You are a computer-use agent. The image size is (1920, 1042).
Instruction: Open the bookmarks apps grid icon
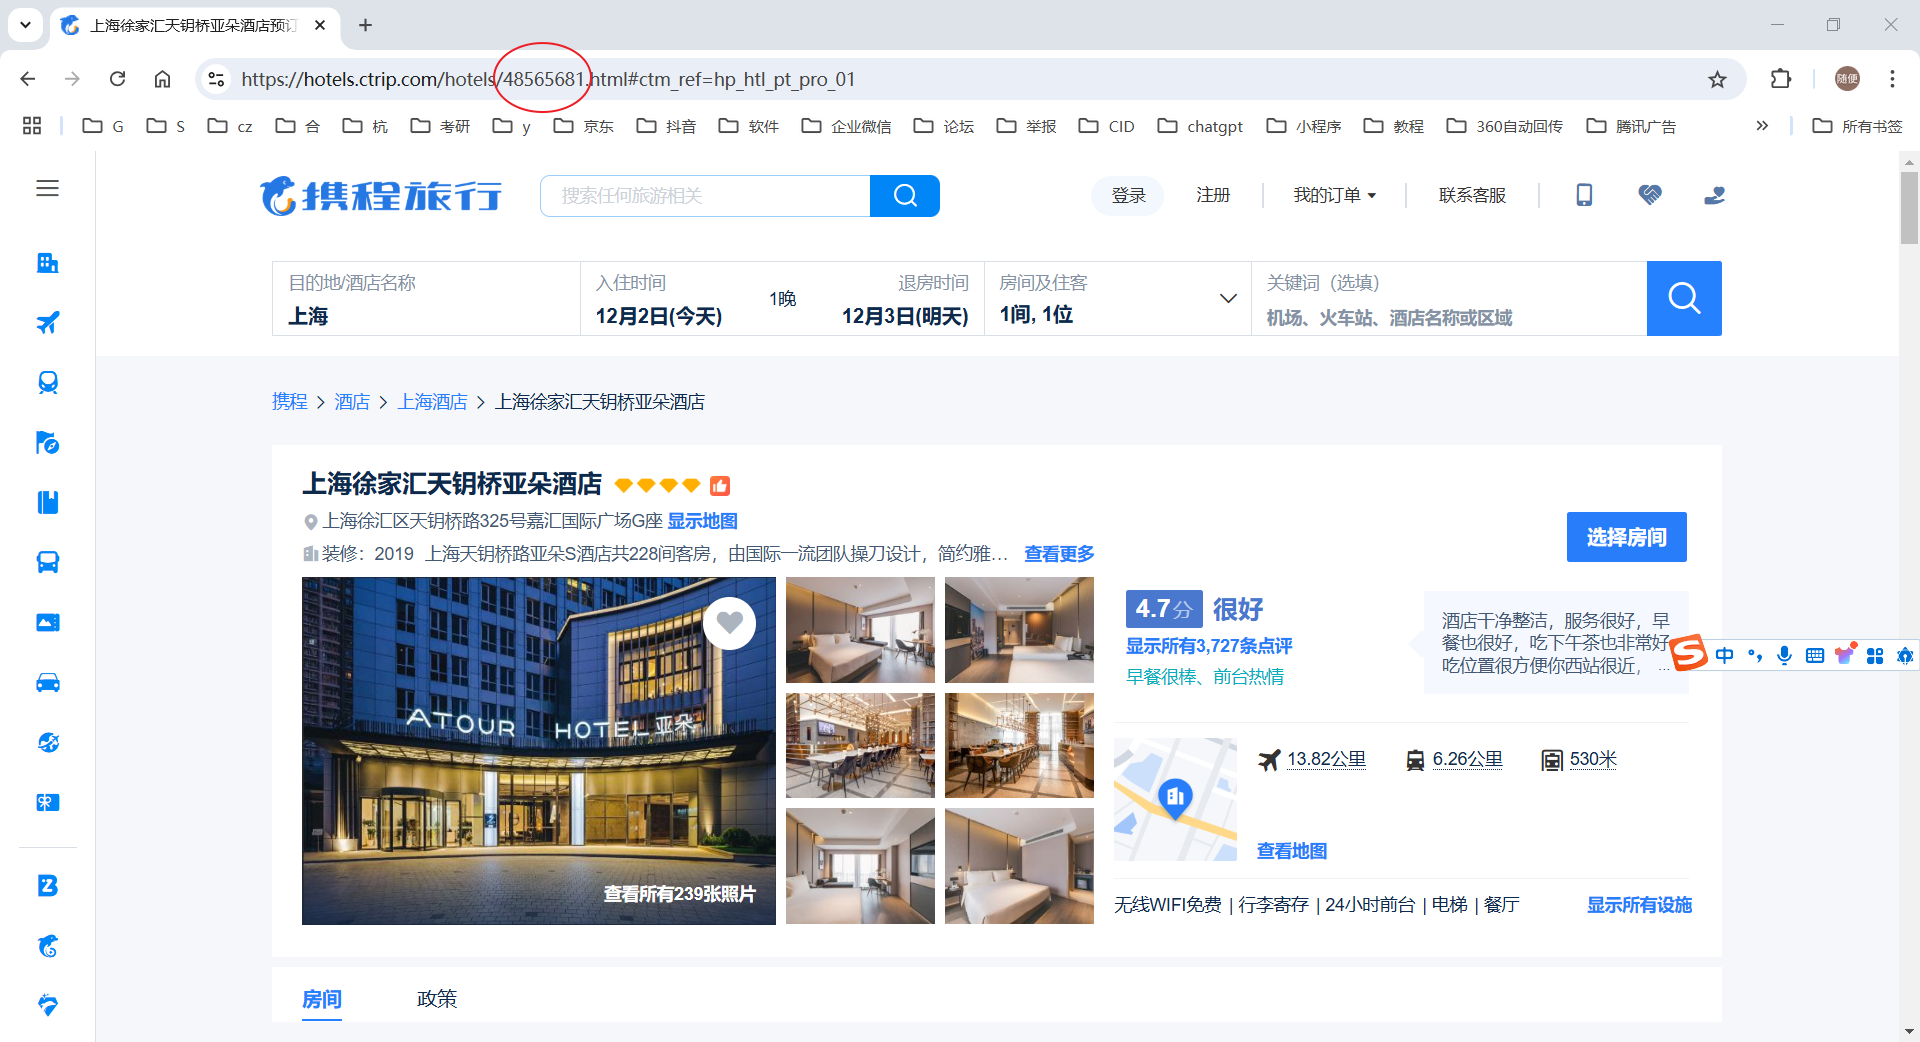click(x=32, y=126)
